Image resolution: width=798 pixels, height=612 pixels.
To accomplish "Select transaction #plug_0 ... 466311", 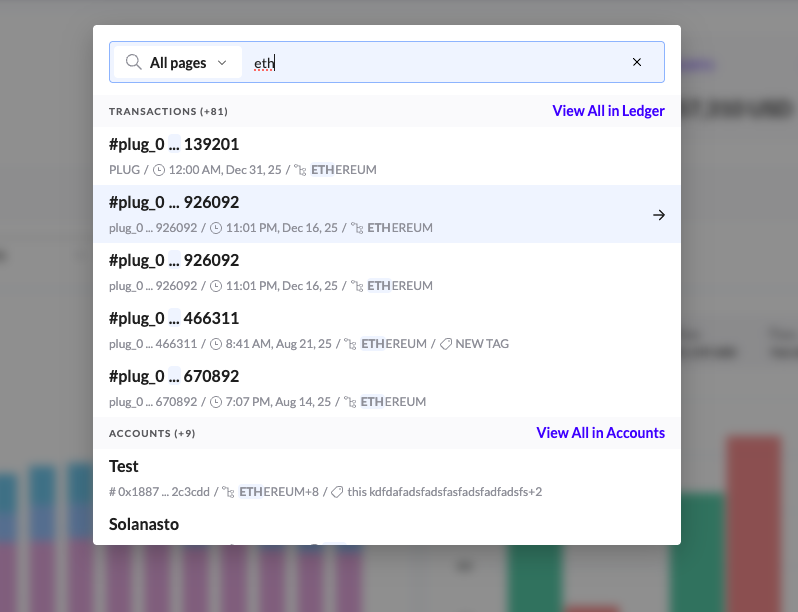I will coord(174,318).
